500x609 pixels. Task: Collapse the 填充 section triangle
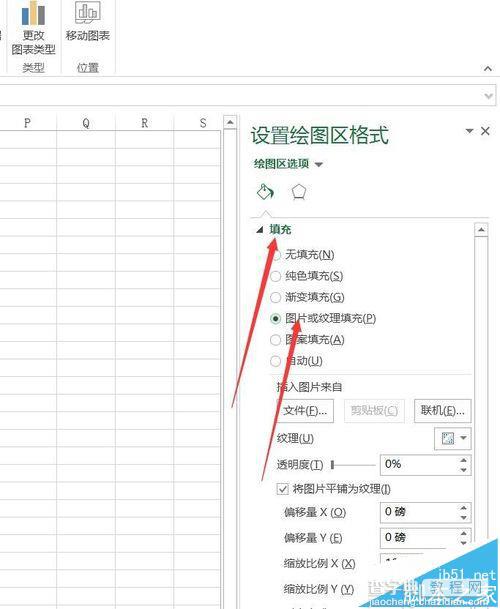coord(260,230)
